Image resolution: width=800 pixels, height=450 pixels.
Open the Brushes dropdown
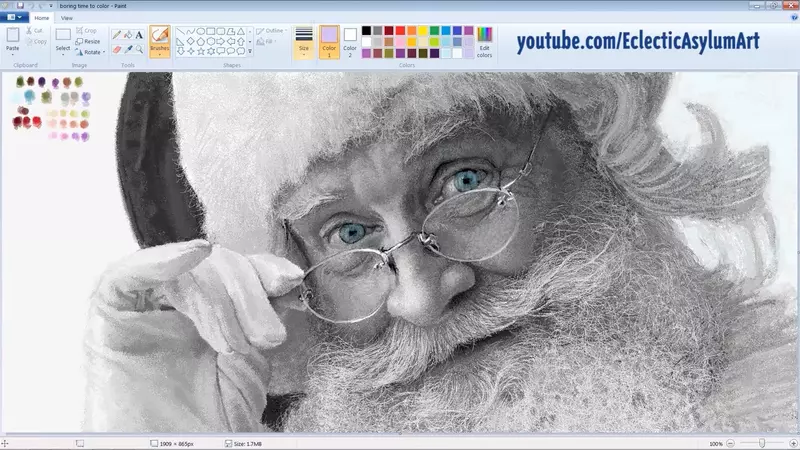[x=160, y=54]
